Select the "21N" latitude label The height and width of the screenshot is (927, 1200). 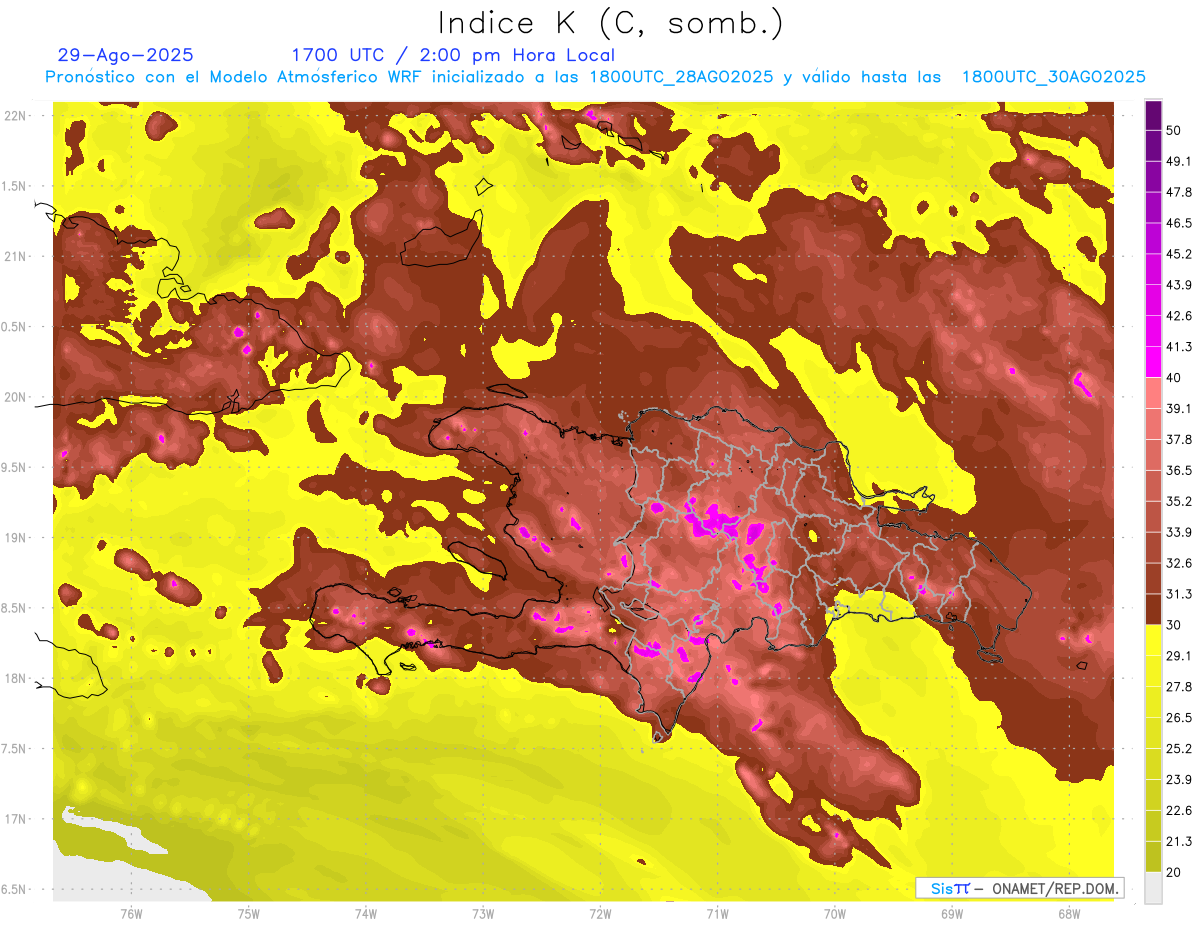[x=15, y=256]
